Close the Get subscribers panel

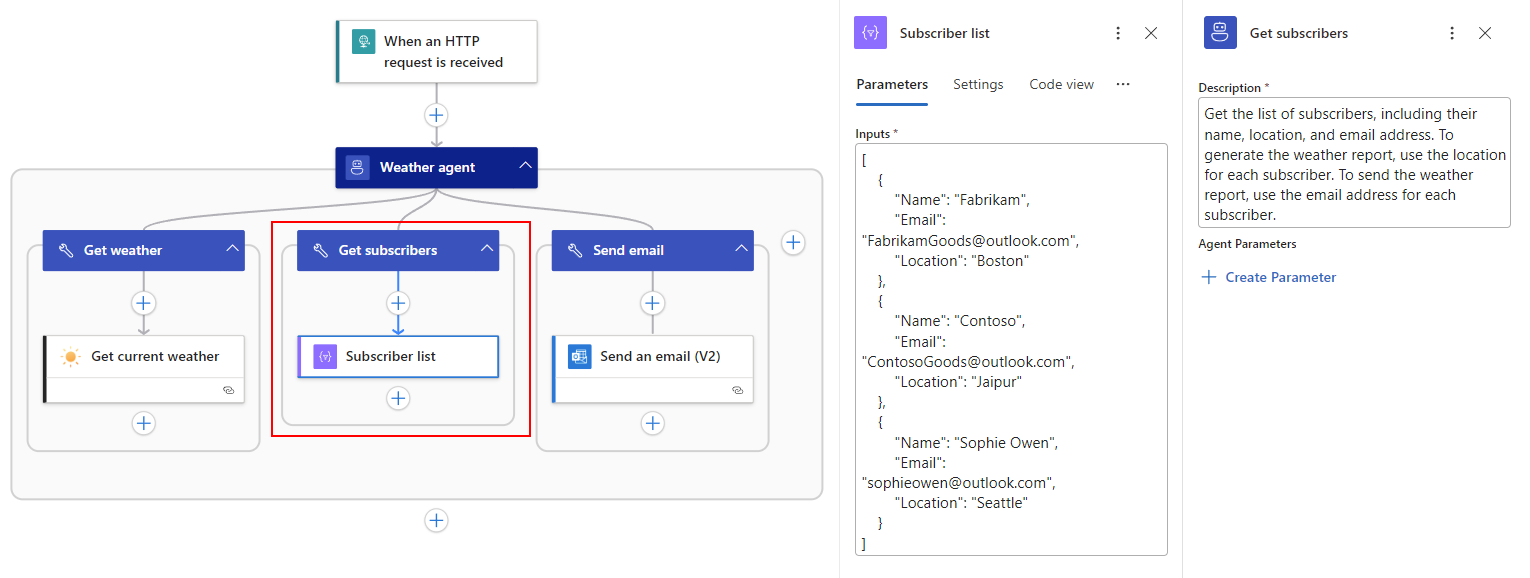point(1485,33)
